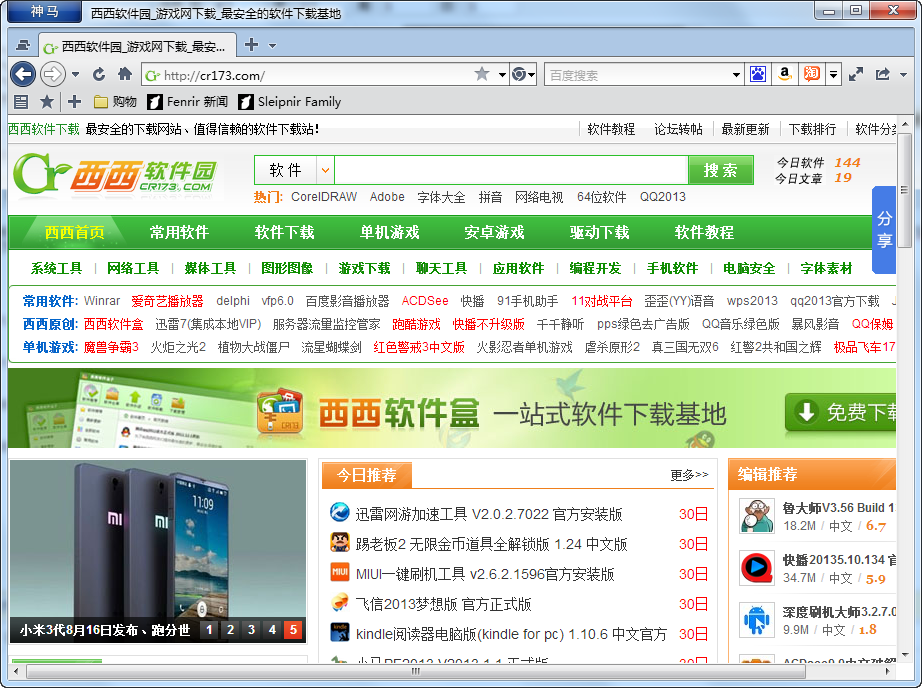Viewport: 922px width, 688px height.
Task: Open the 常用软件 navigation tab
Action: tap(179, 232)
